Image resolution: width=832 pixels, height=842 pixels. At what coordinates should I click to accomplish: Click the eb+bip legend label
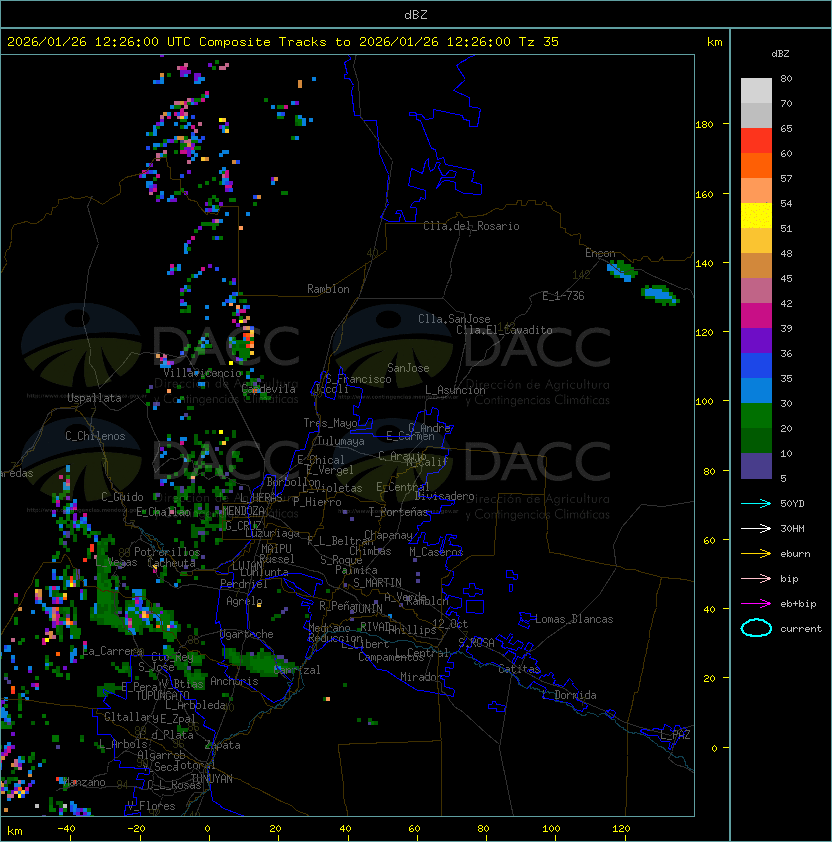[798, 604]
